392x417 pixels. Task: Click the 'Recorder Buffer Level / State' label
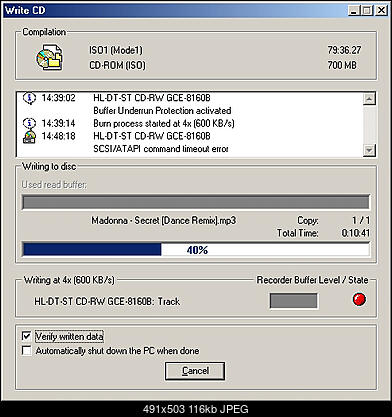tap(312, 280)
